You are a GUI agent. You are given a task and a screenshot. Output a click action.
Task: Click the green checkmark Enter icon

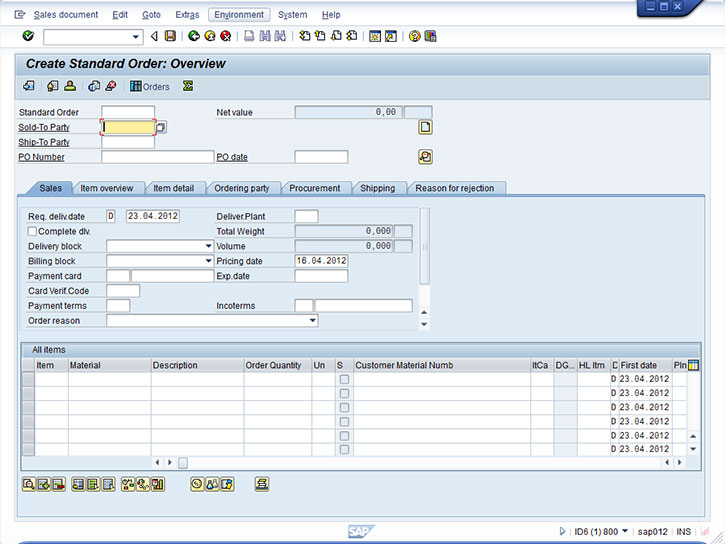point(28,36)
